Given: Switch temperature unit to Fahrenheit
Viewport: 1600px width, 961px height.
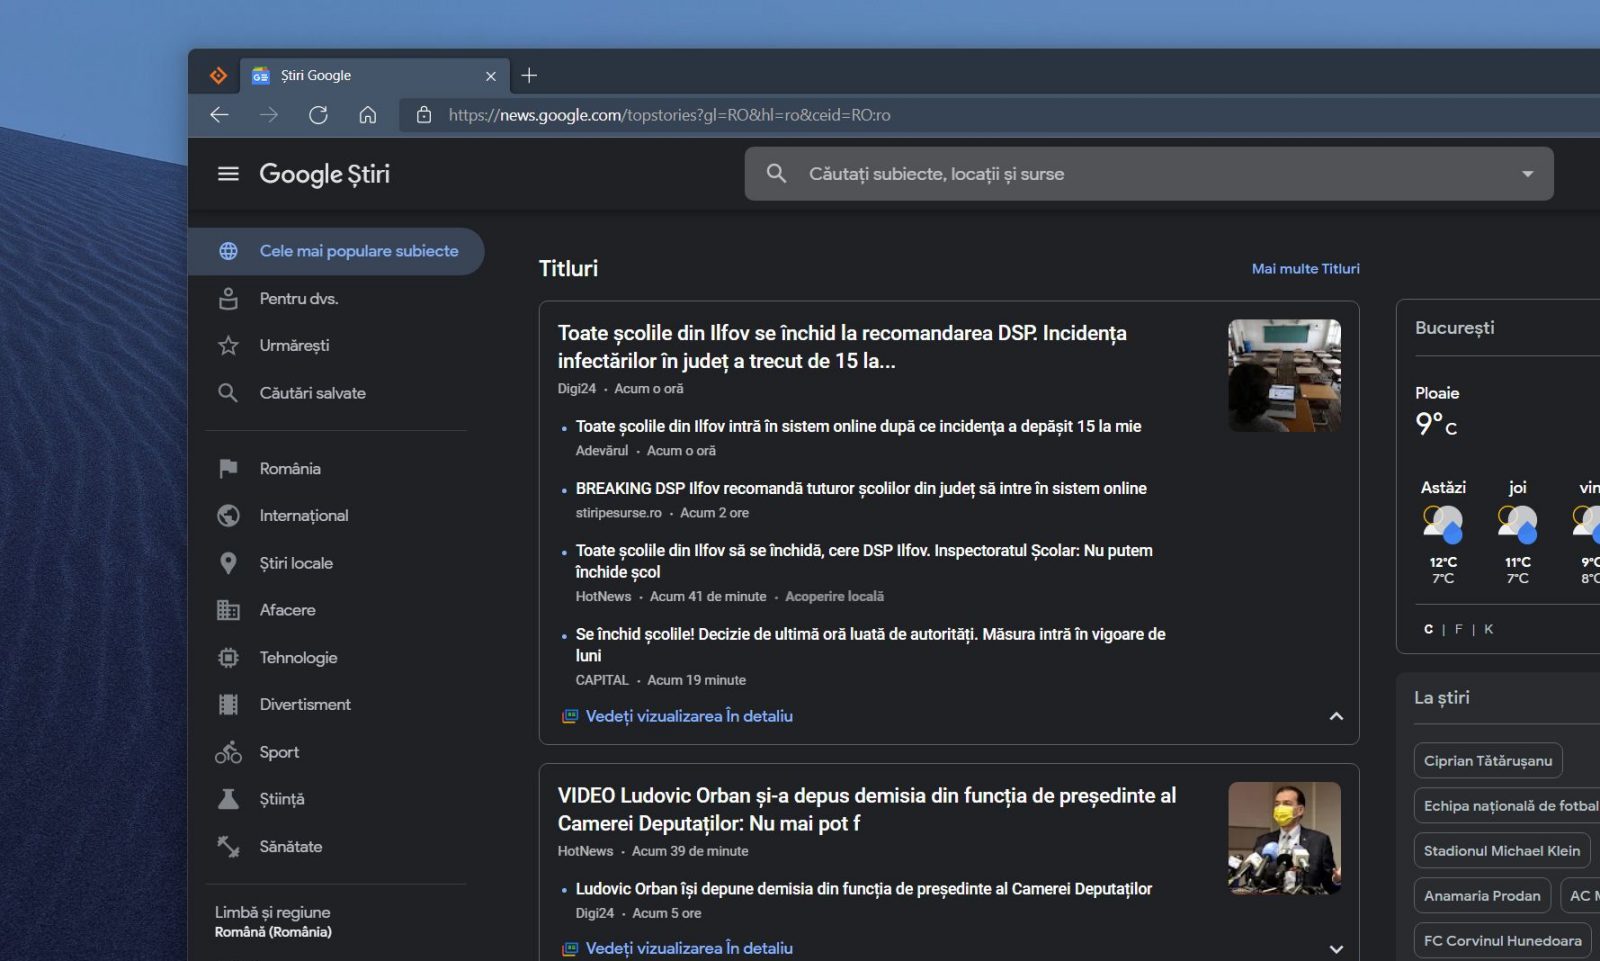Looking at the screenshot, I should click(x=1458, y=629).
